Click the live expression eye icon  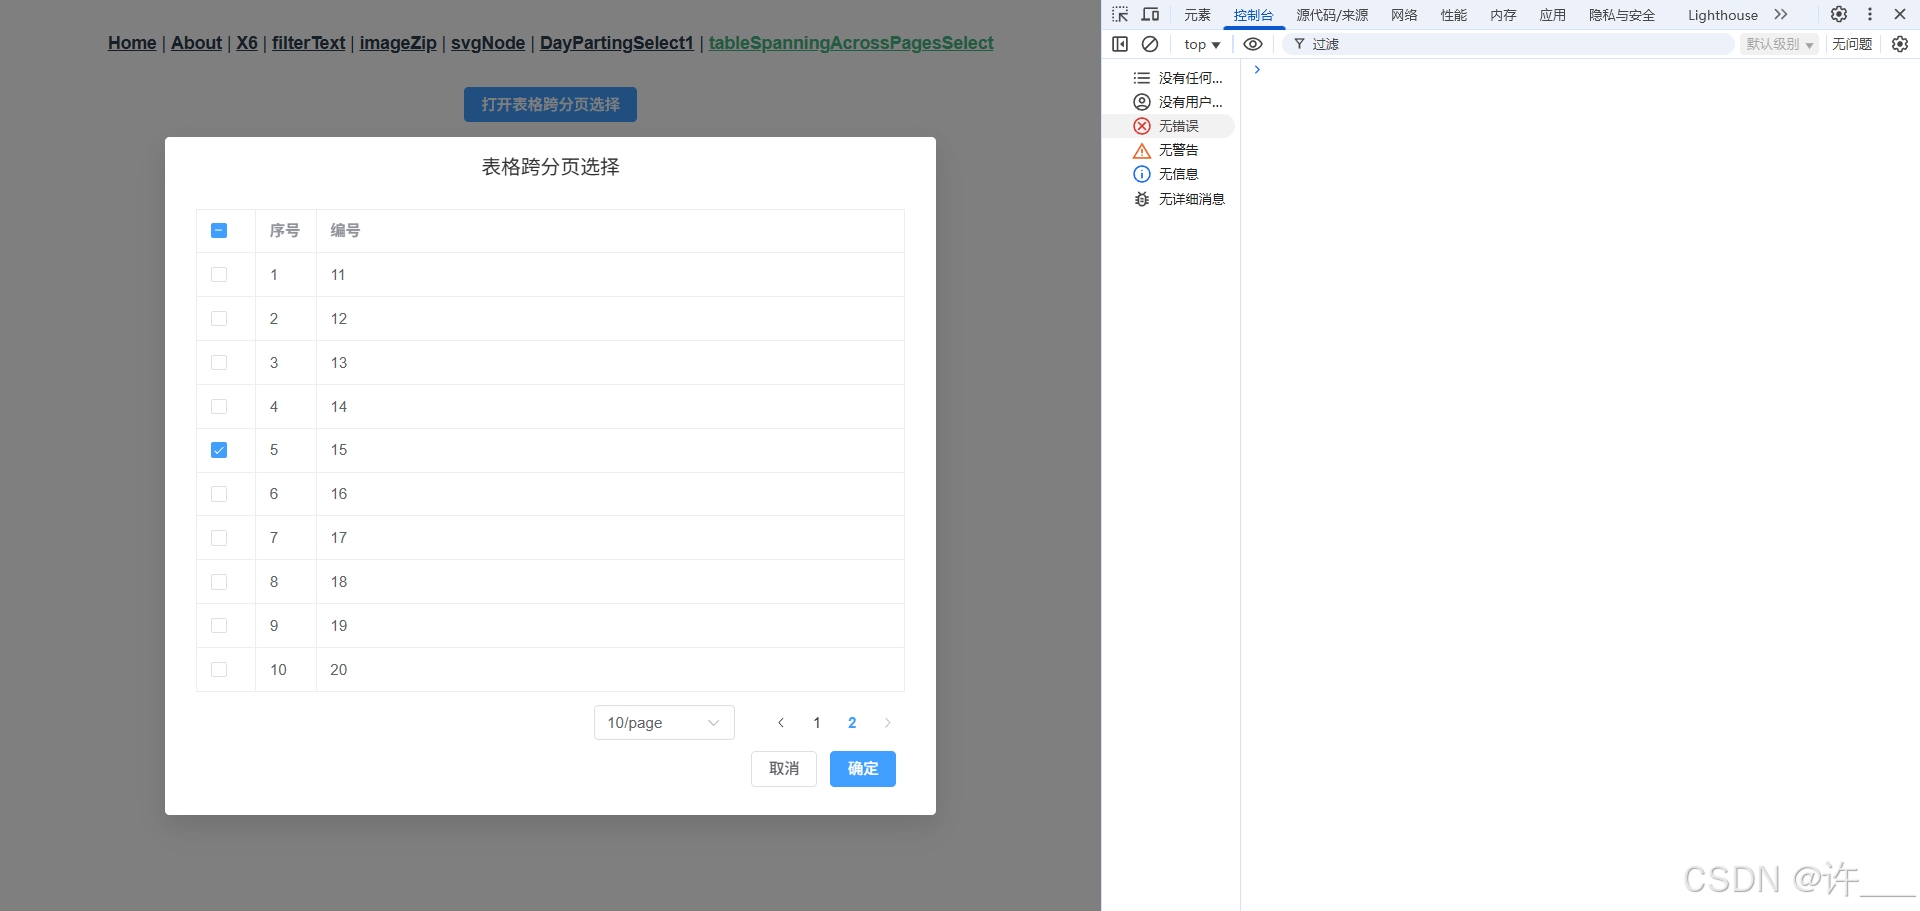(1253, 44)
